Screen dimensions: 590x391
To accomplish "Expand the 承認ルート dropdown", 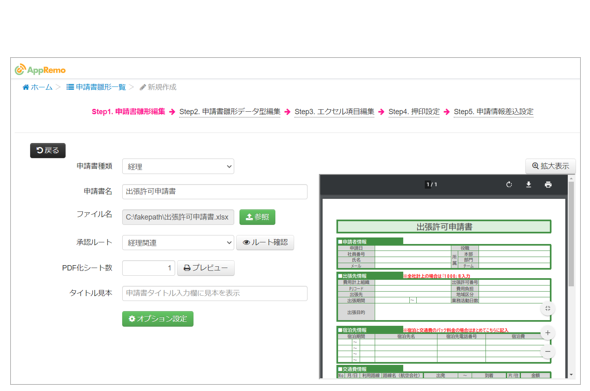I will (x=178, y=243).
